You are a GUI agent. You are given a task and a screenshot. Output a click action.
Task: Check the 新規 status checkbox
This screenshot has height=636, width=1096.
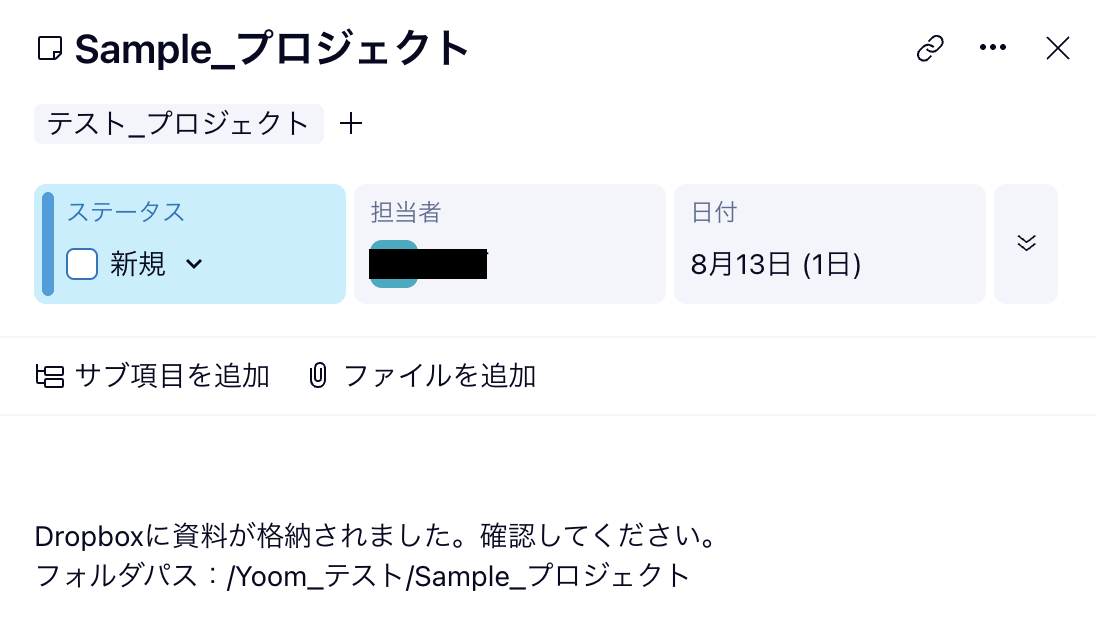click(82, 264)
